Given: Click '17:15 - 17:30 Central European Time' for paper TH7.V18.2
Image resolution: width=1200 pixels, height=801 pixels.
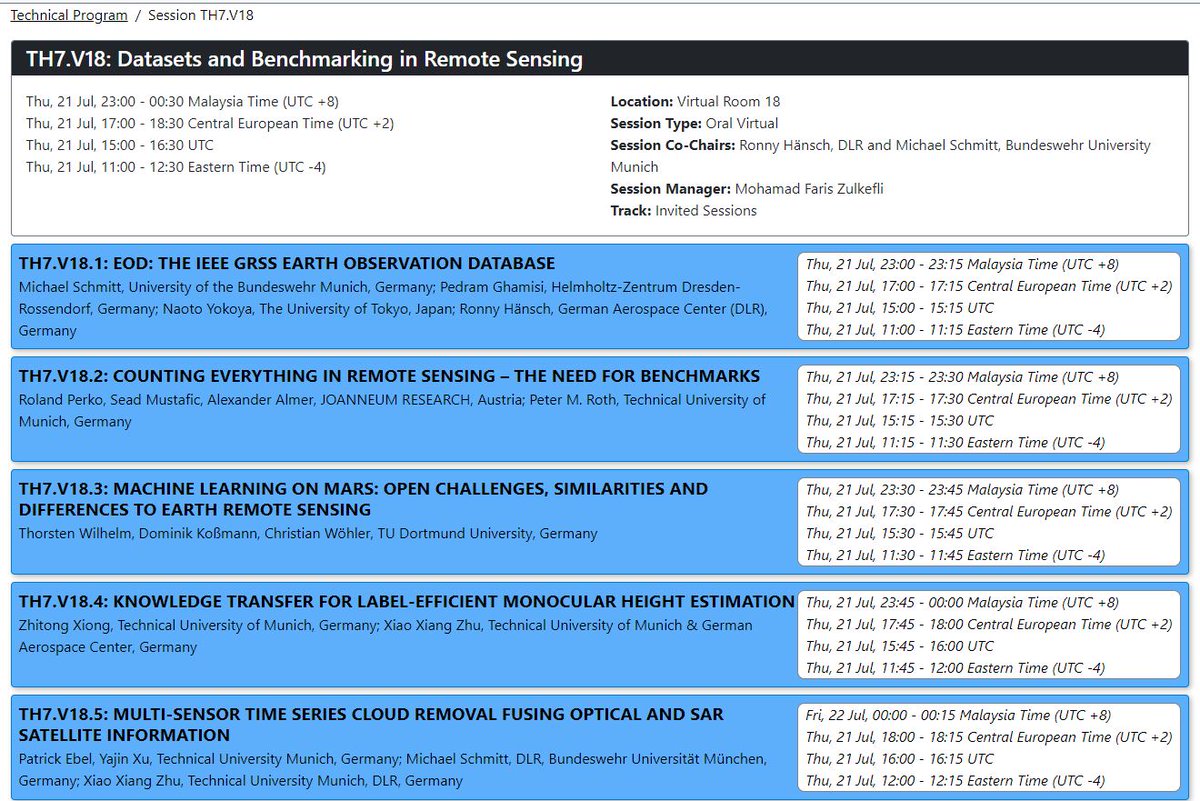Looking at the screenshot, I should tap(988, 399).
